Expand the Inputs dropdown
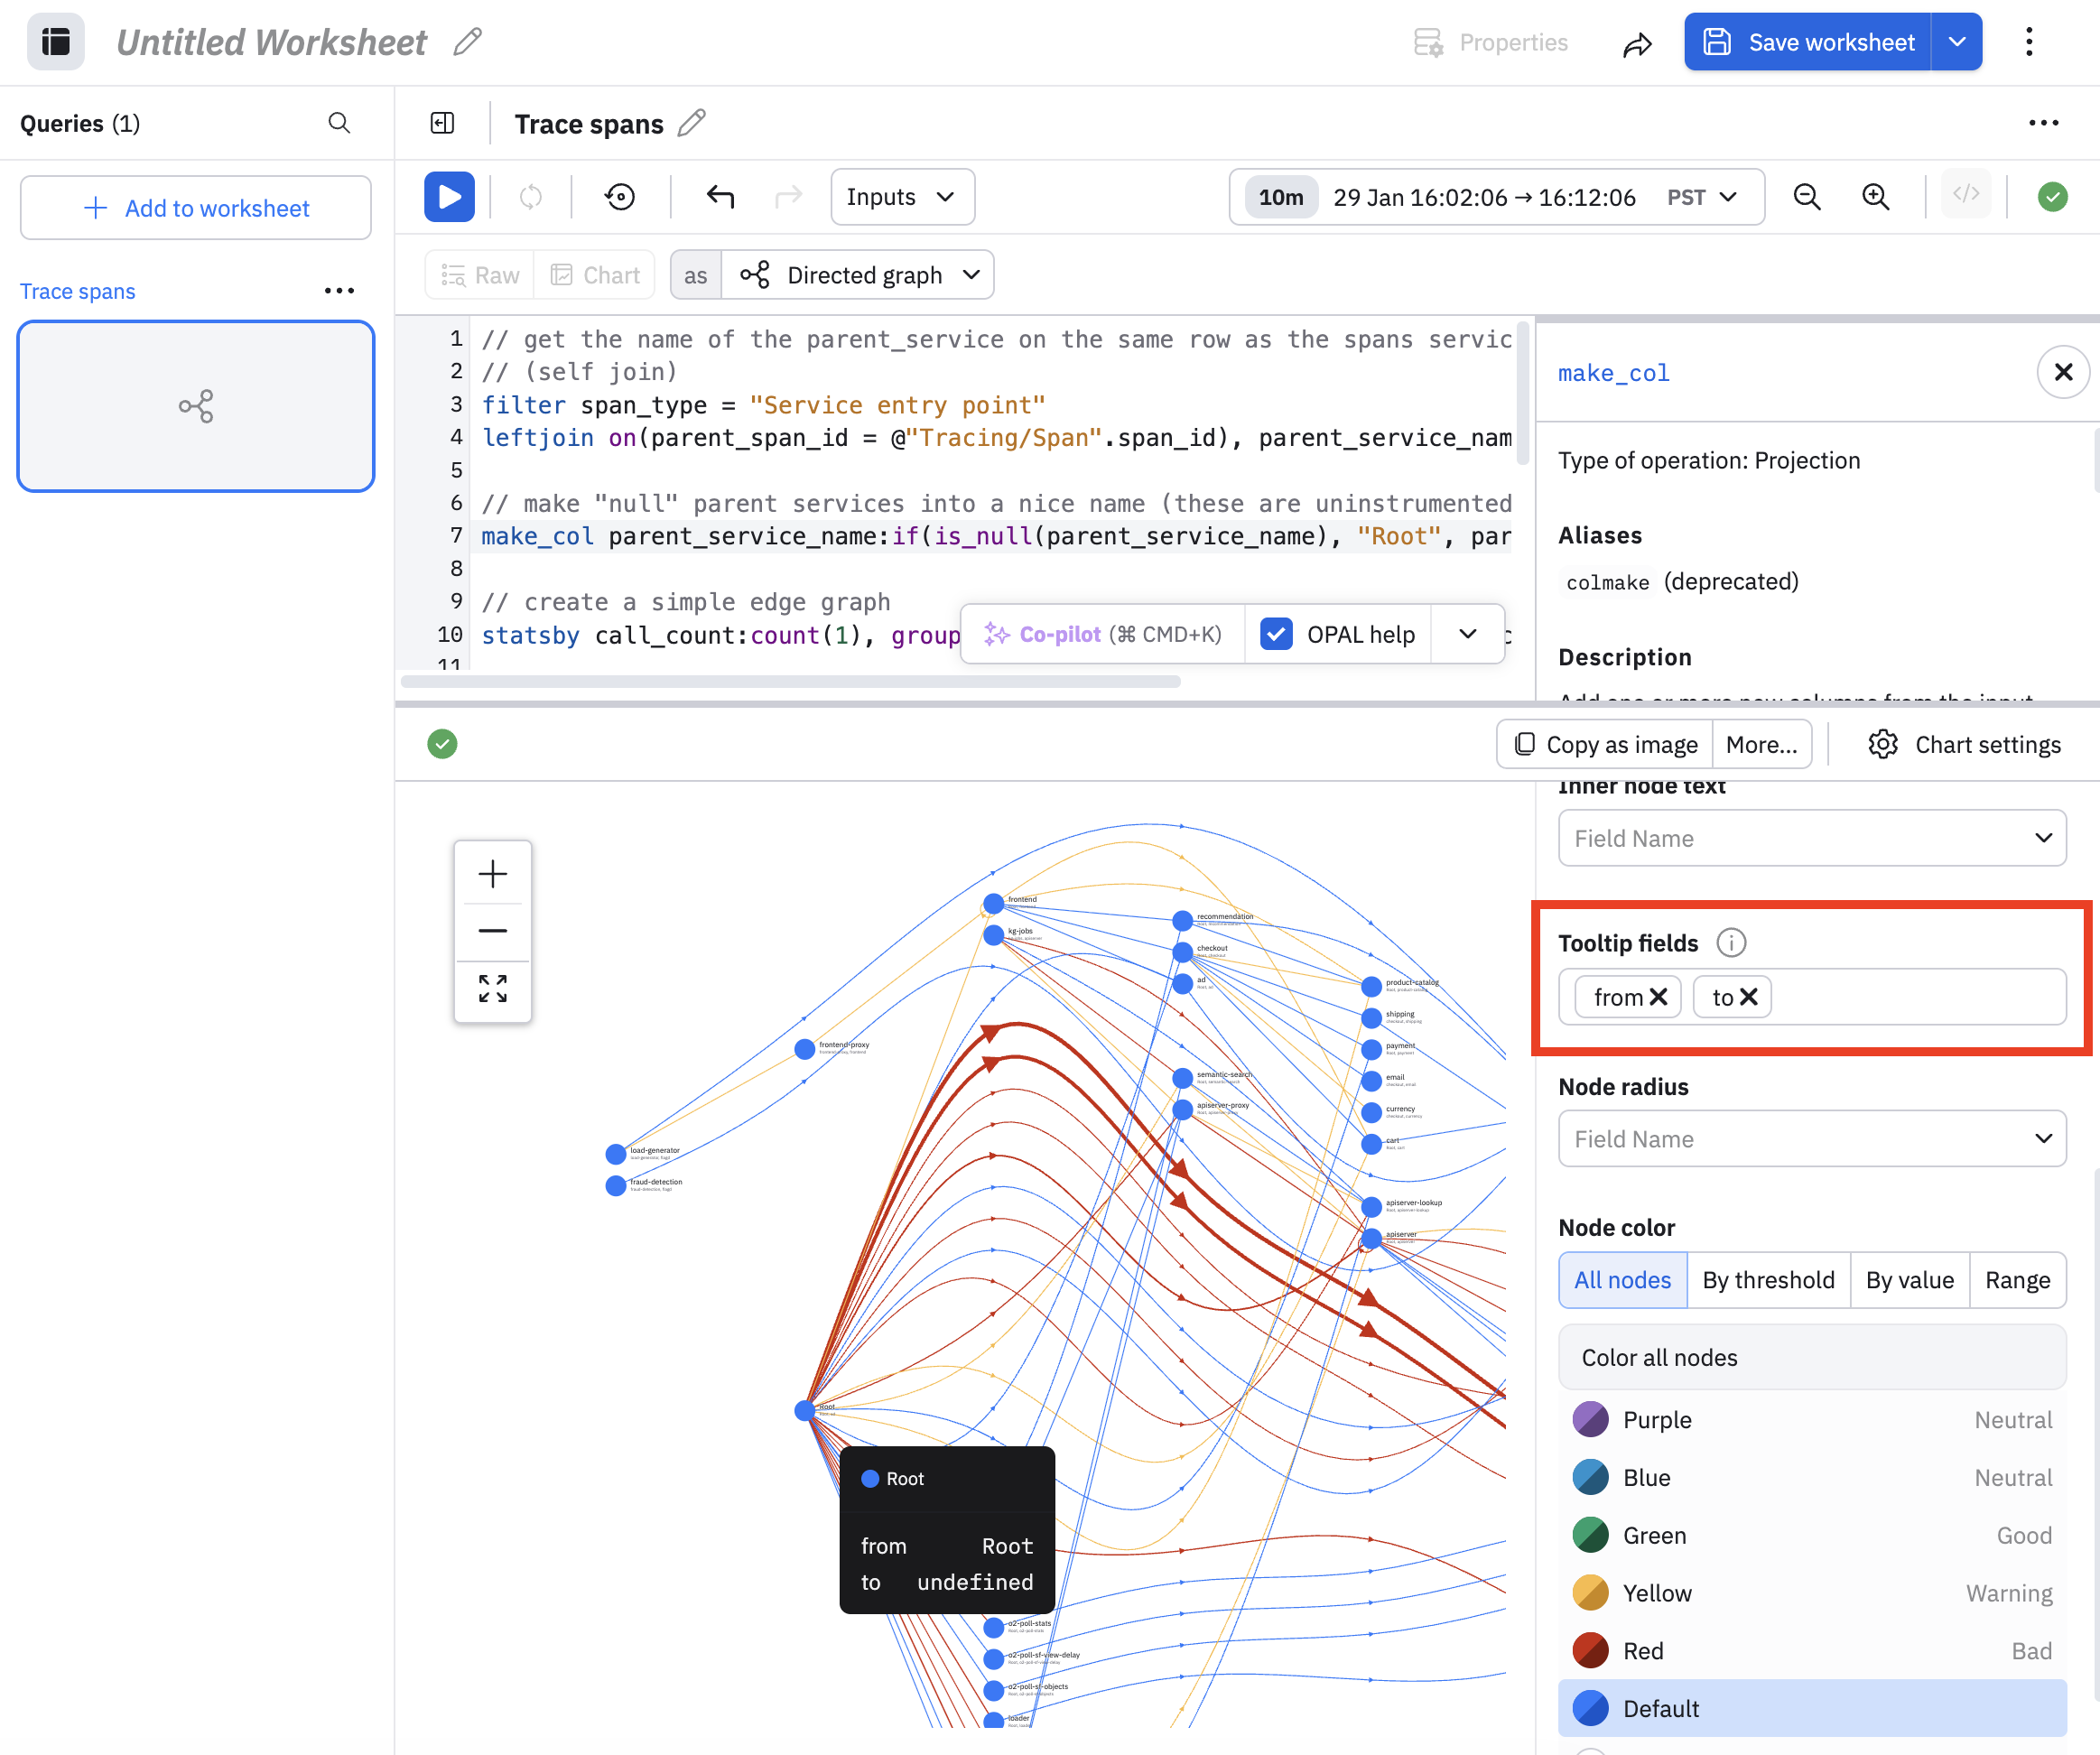 click(x=901, y=196)
